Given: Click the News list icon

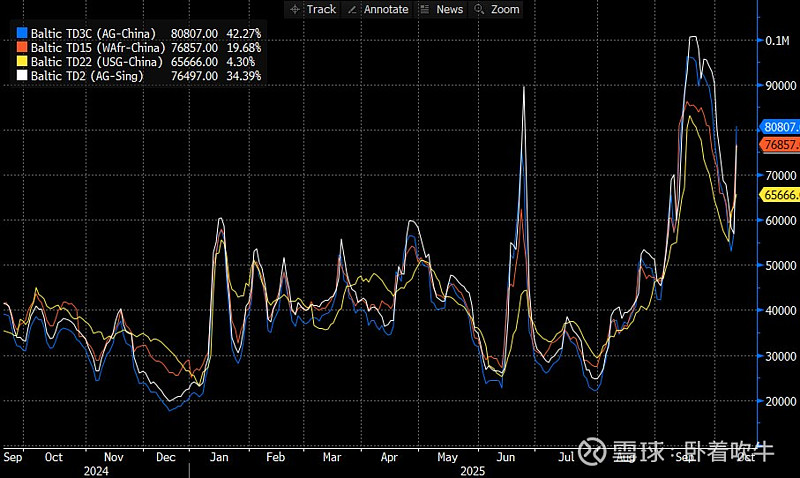Looking at the screenshot, I should [424, 9].
